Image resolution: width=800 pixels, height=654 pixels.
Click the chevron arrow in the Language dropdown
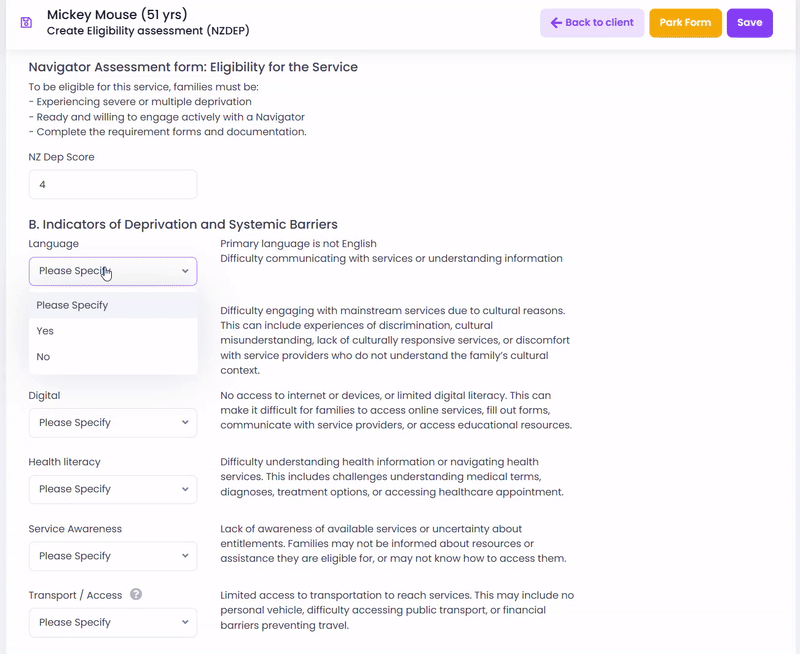pos(185,271)
